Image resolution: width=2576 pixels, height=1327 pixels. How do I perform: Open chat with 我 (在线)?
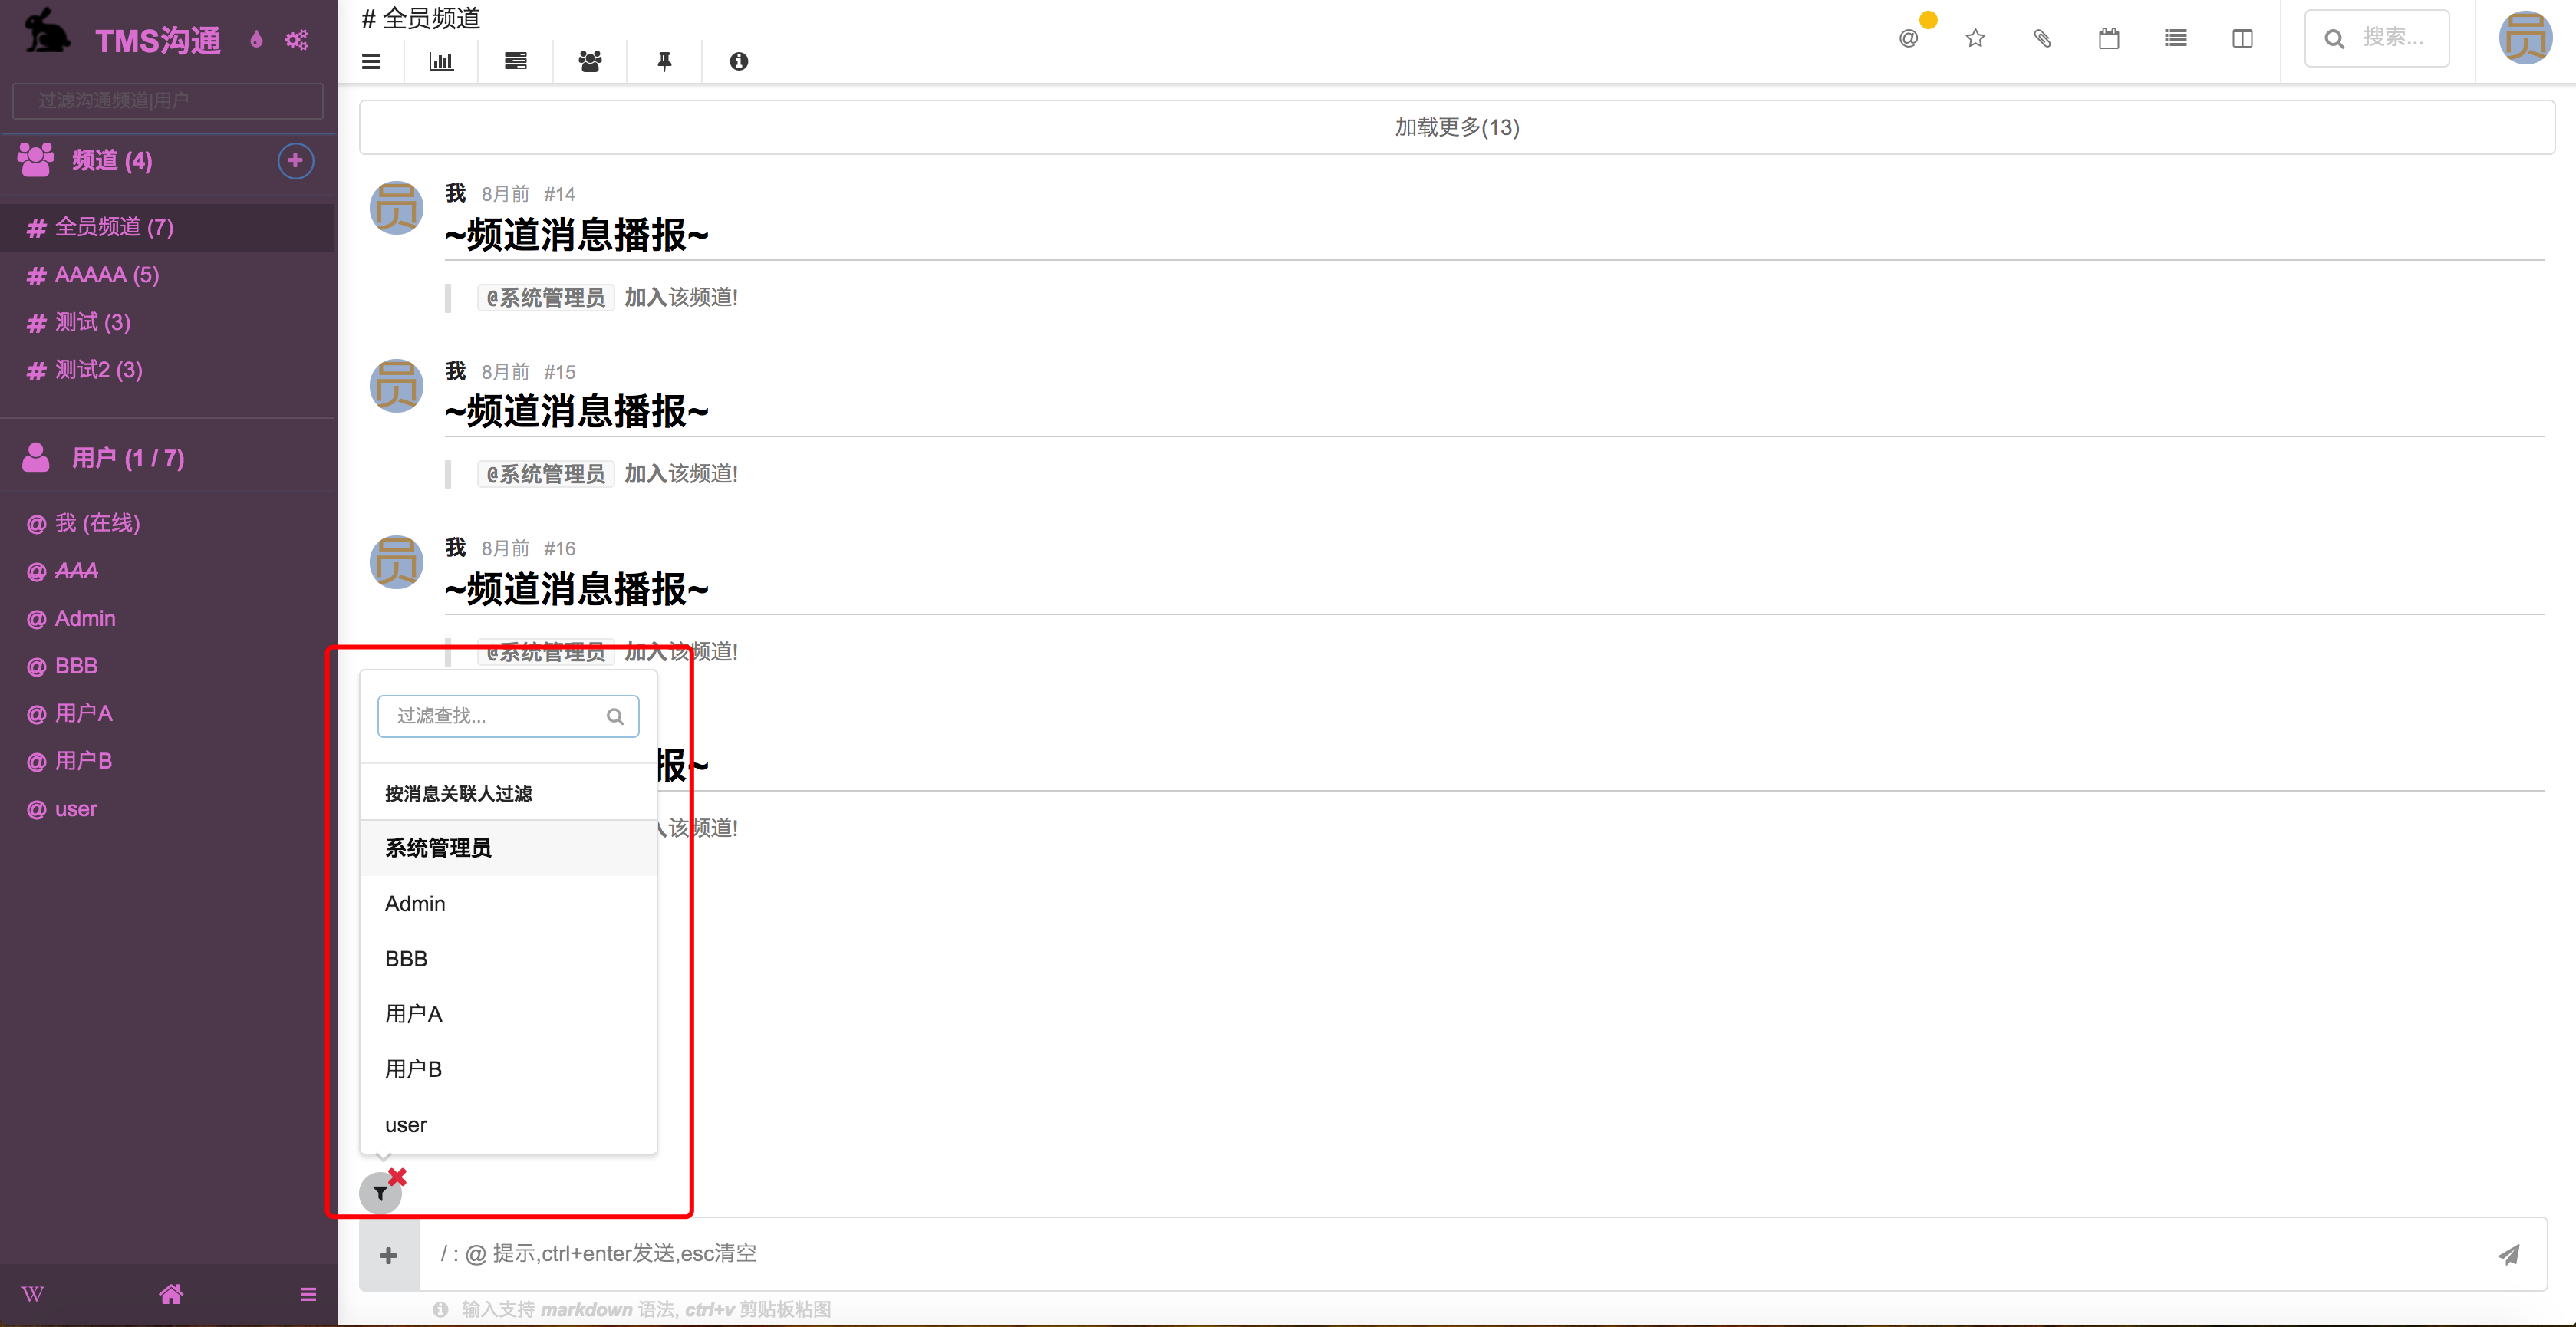click(x=168, y=523)
